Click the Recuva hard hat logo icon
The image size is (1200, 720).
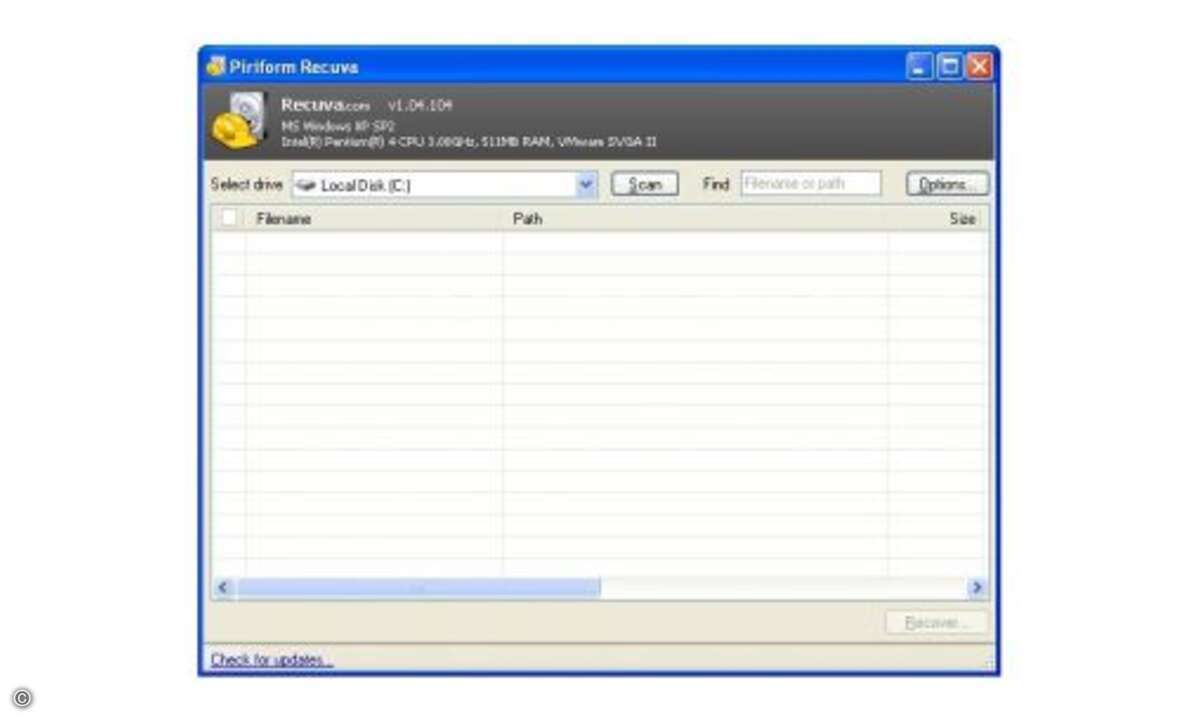pos(240,122)
